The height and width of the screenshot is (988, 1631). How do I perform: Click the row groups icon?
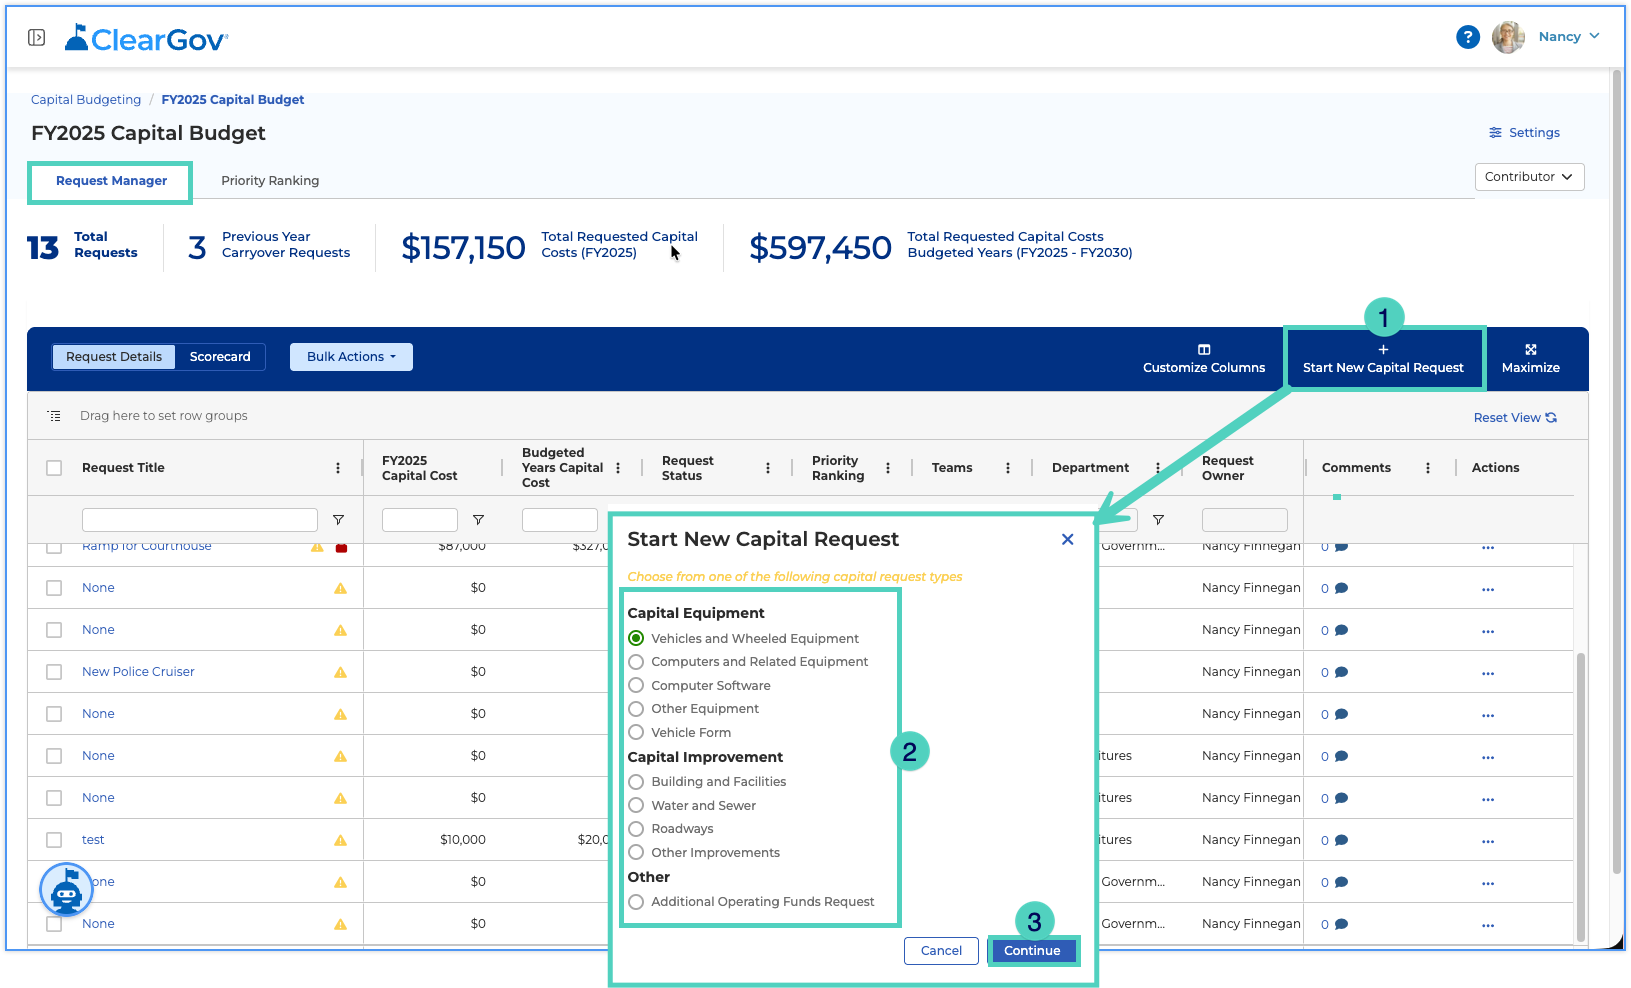pyautogui.click(x=54, y=416)
